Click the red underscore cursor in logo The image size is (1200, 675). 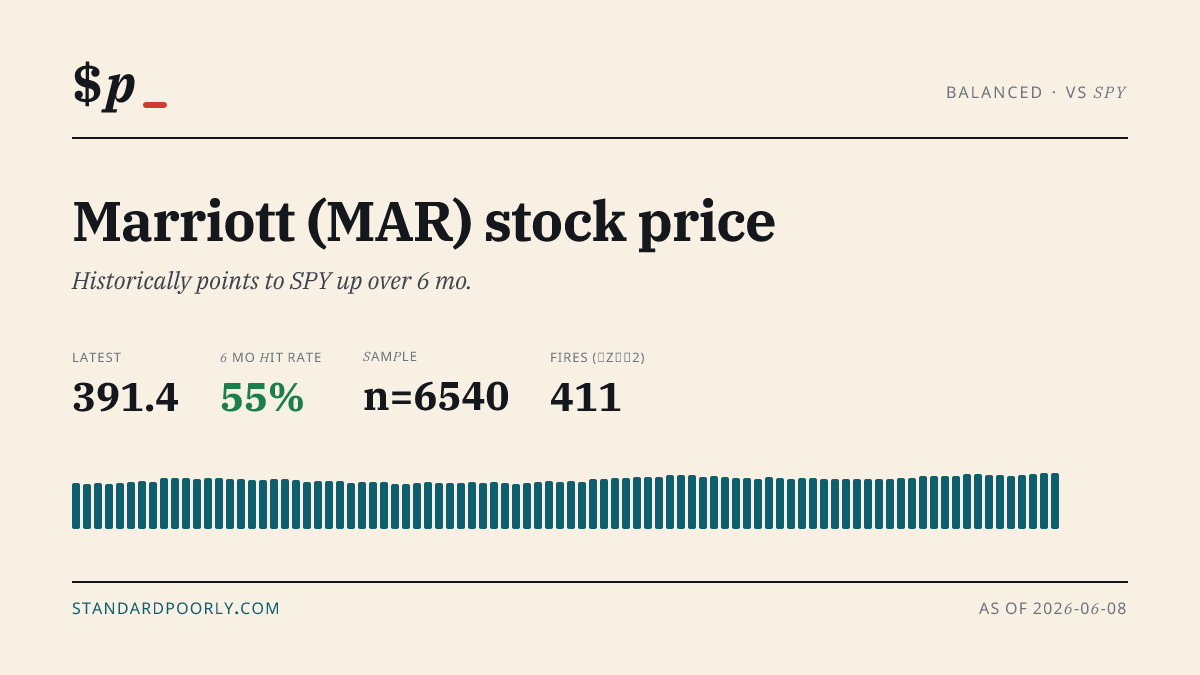(155, 105)
